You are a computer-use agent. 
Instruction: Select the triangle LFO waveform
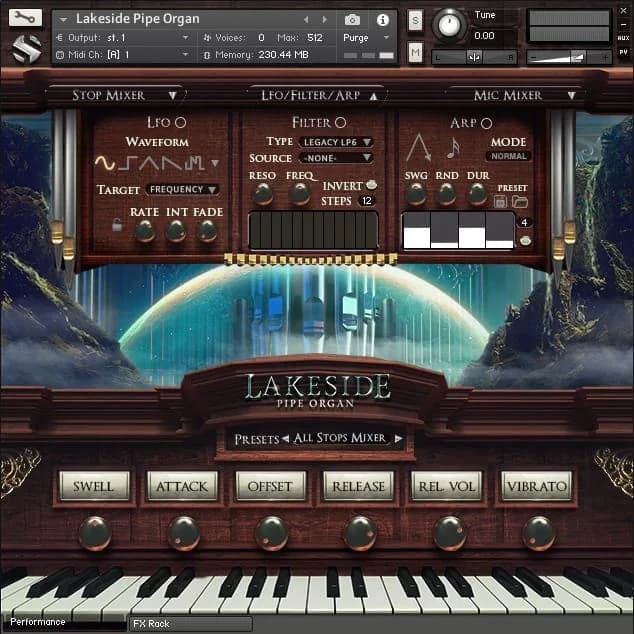(x=149, y=163)
